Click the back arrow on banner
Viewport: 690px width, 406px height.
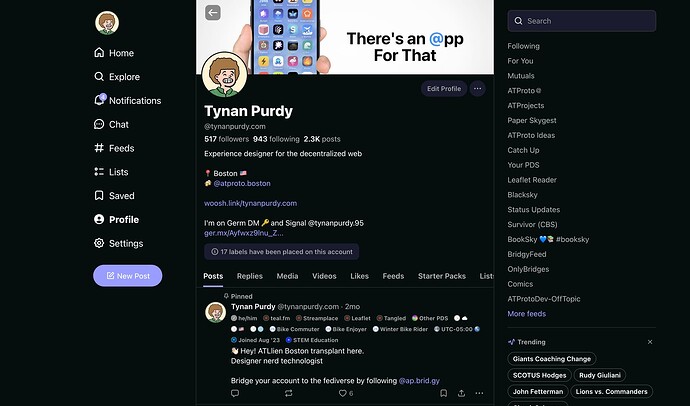tap(213, 12)
